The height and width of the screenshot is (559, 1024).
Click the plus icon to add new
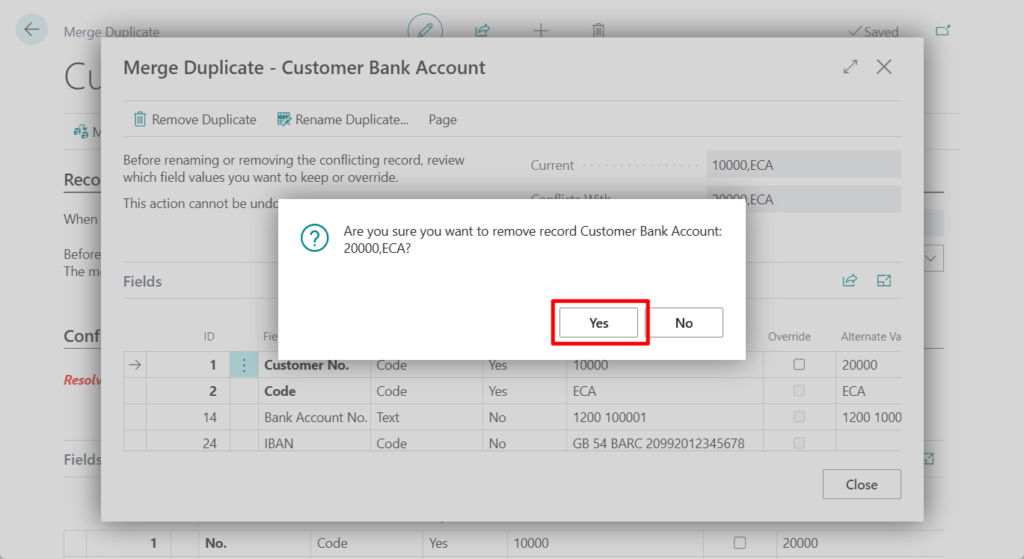(x=540, y=30)
